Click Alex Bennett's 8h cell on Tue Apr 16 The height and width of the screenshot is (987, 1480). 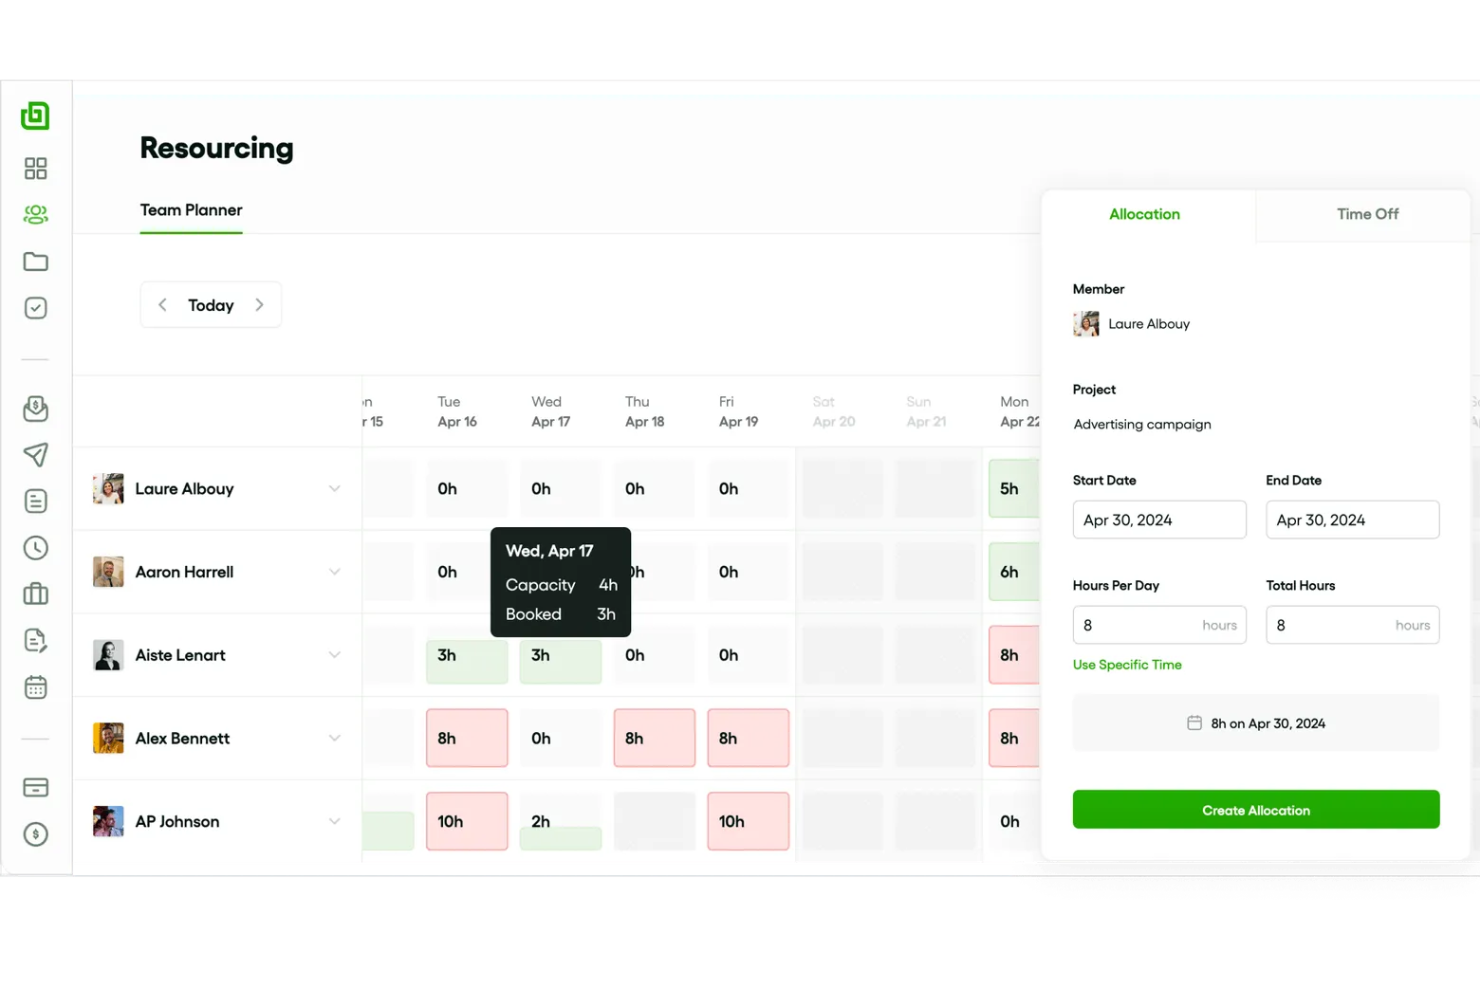467,738
